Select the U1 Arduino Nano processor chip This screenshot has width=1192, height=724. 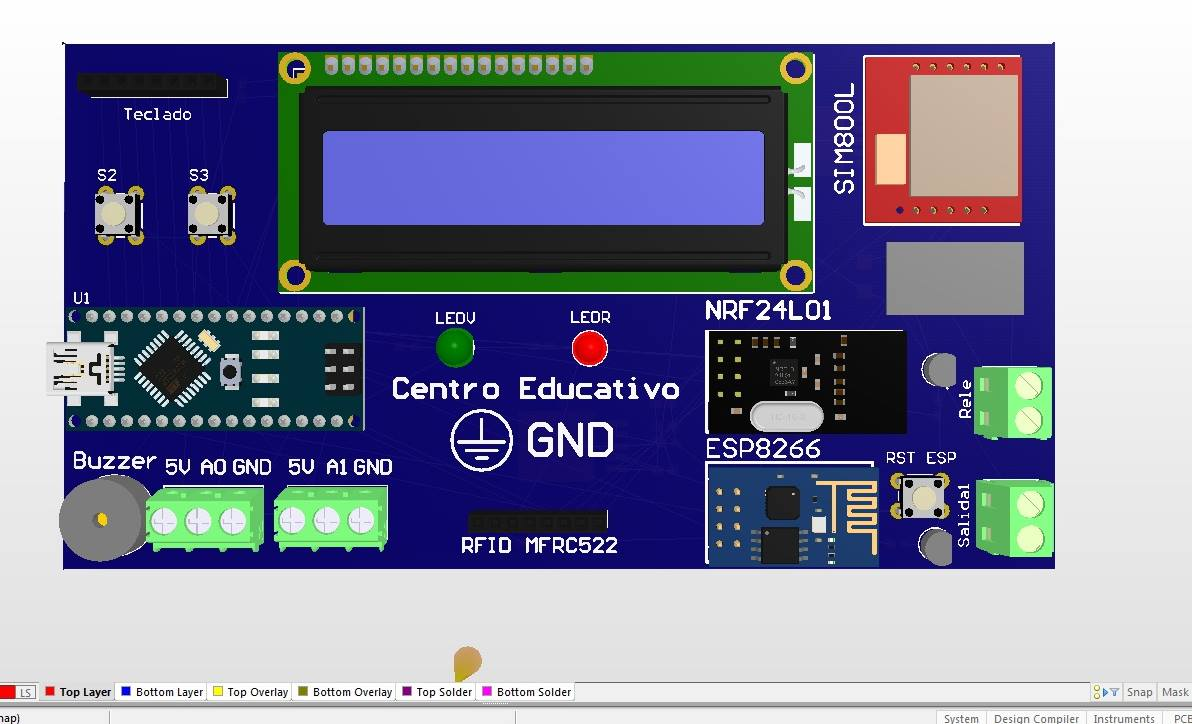[x=173, y=367]
